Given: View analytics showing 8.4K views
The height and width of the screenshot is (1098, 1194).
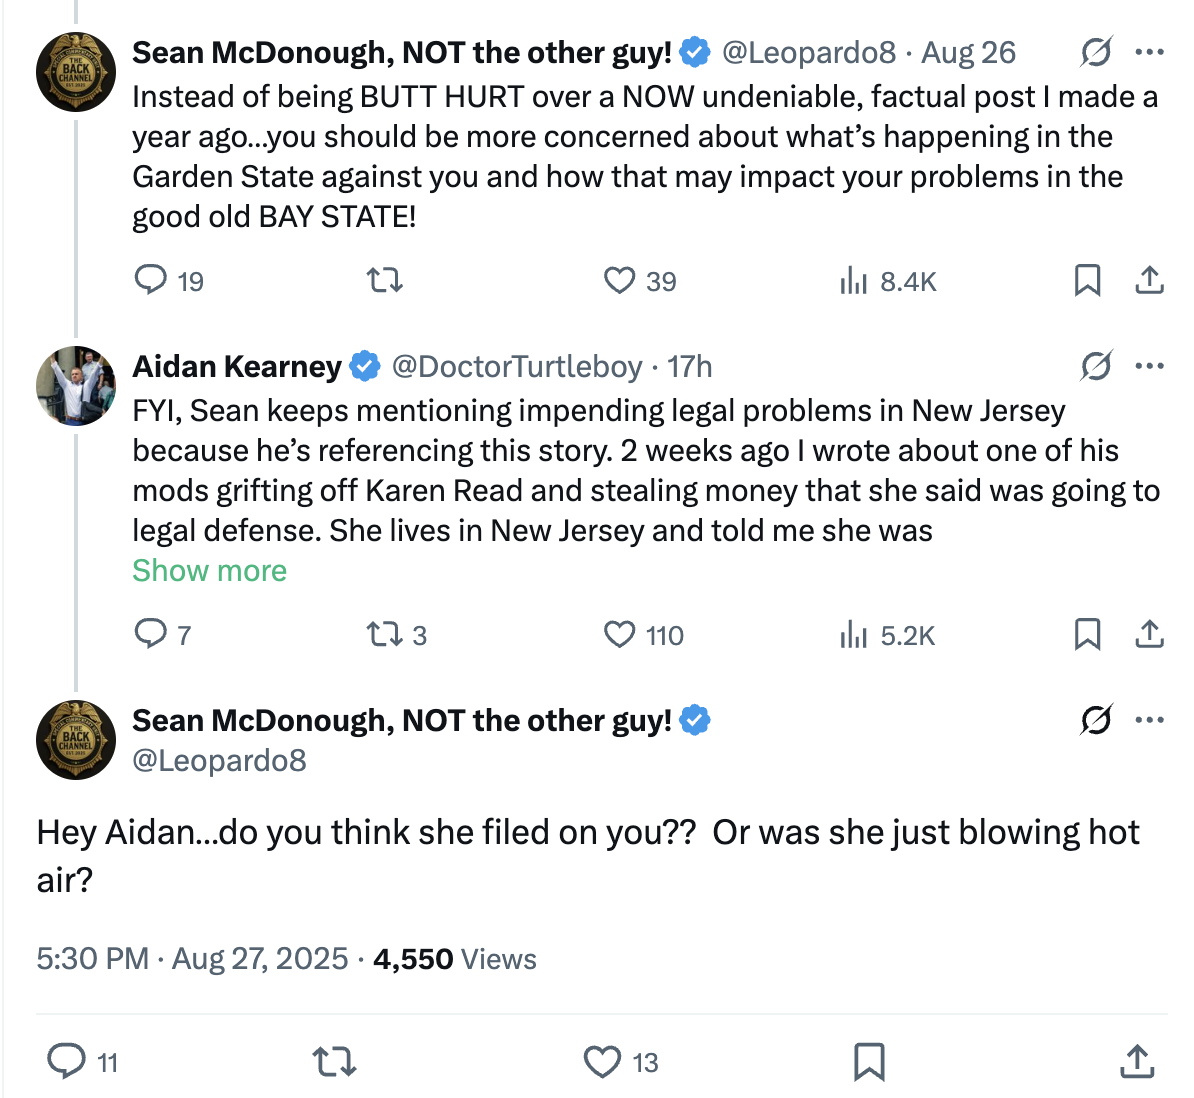Looking at the screenshot, I should (853, 281).
